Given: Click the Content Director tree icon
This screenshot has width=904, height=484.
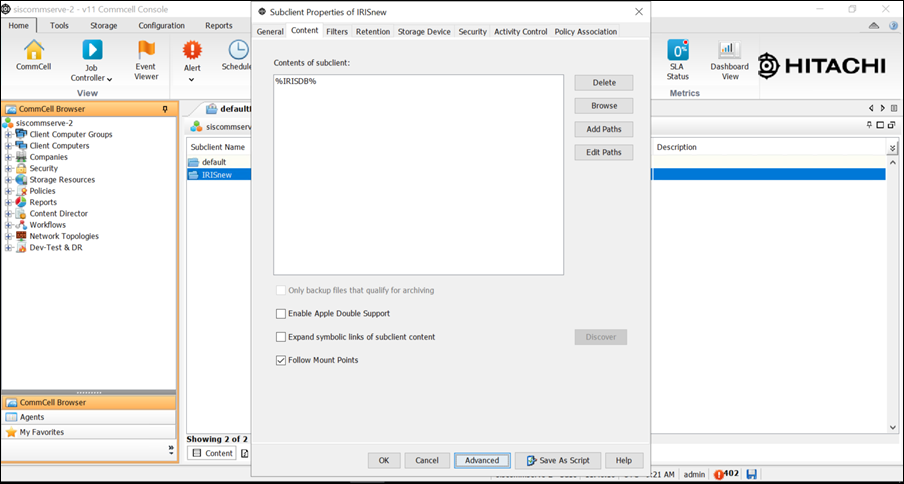Looking at the screenshot, I should tap(21, 214).
